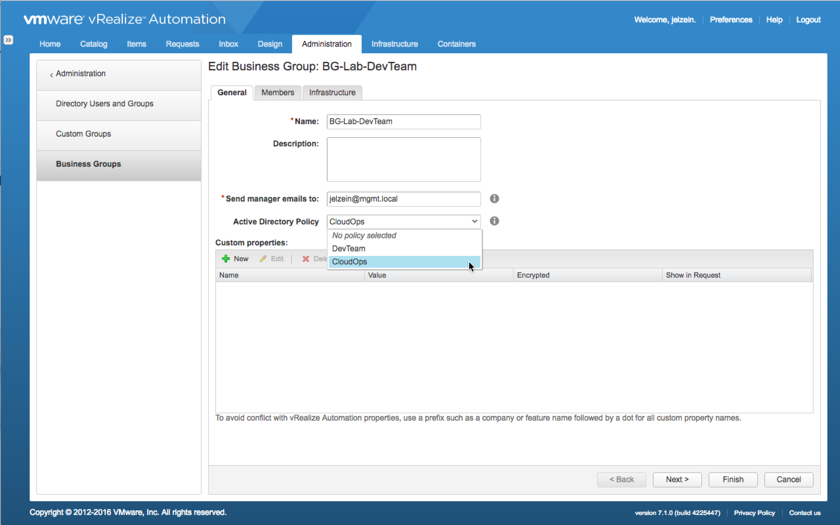Go back using the Administration chevron
Image resolution: width=840 pixels, height=525 pixels.
[52, 75]
